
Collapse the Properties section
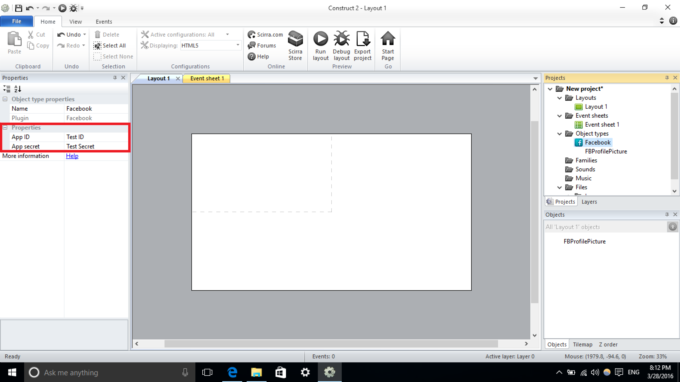click(x=5, y=127)
